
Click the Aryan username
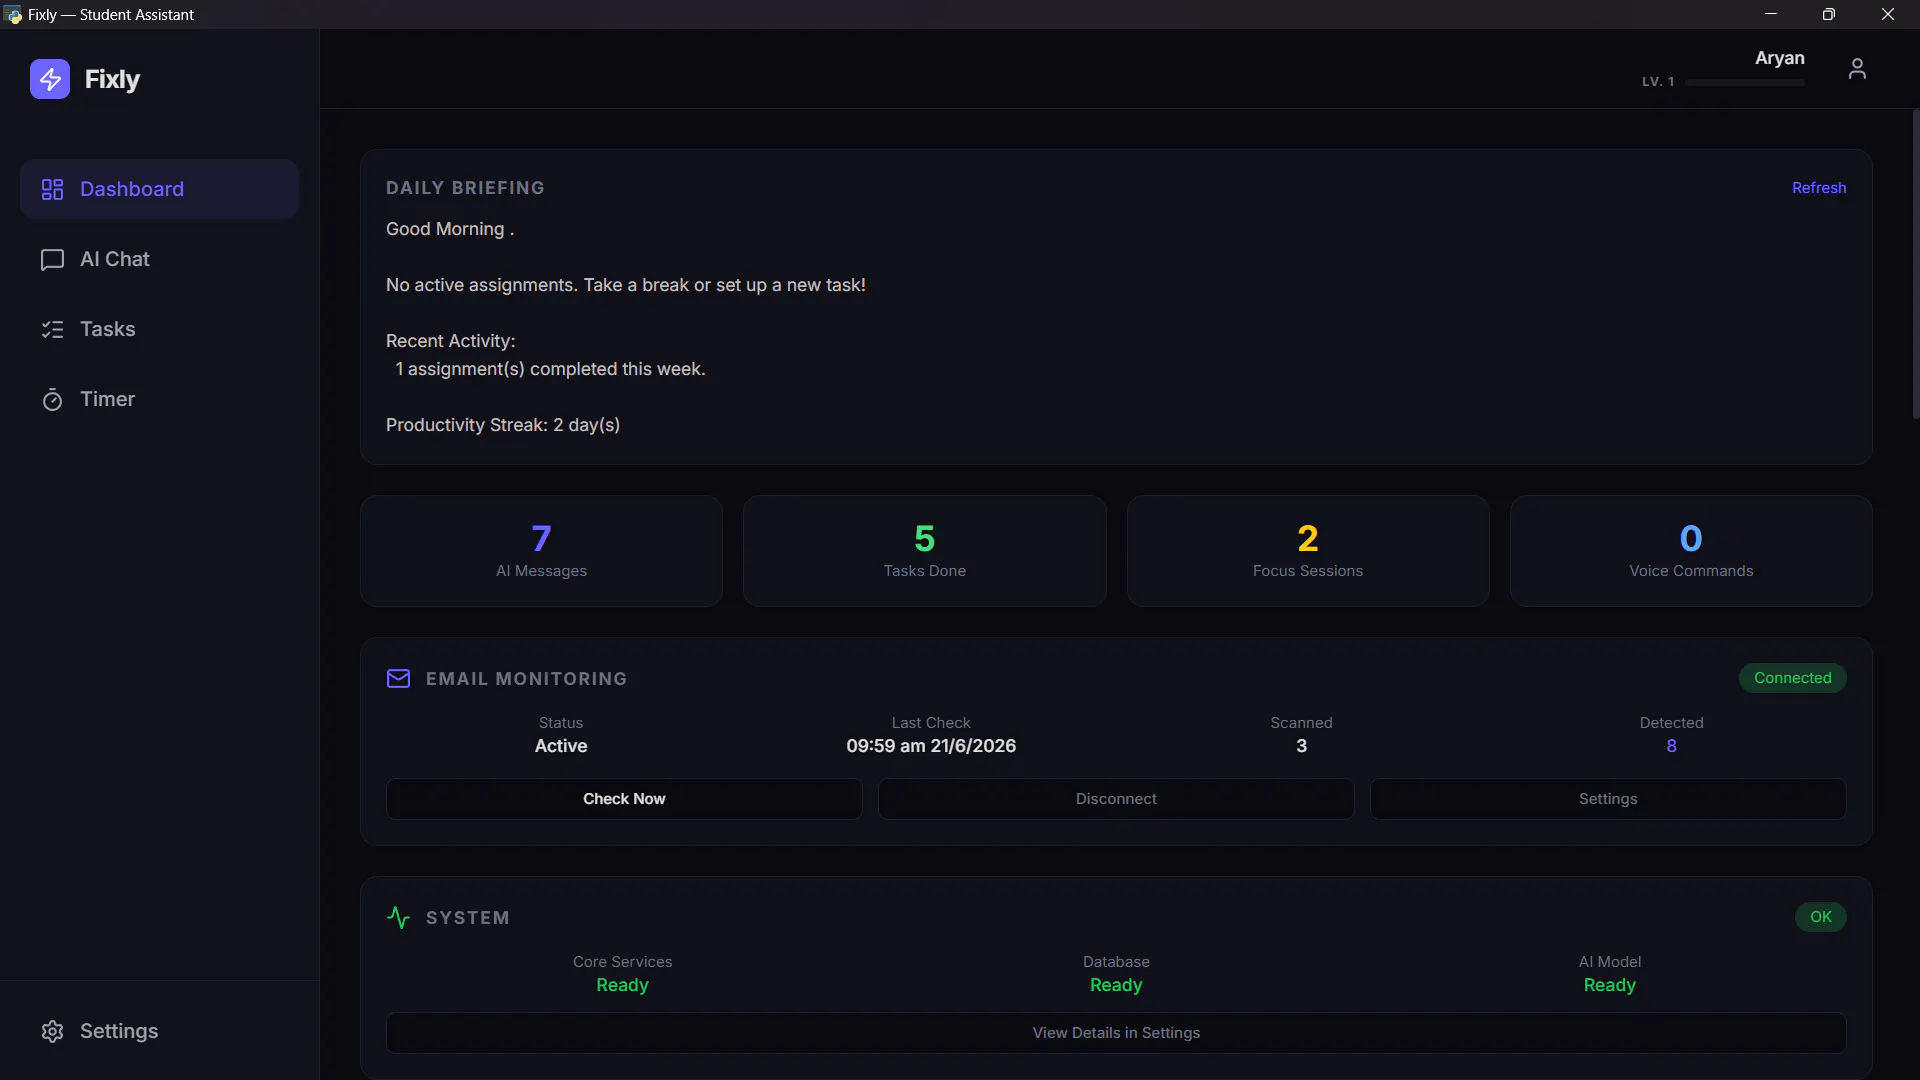click(1780, 58)
